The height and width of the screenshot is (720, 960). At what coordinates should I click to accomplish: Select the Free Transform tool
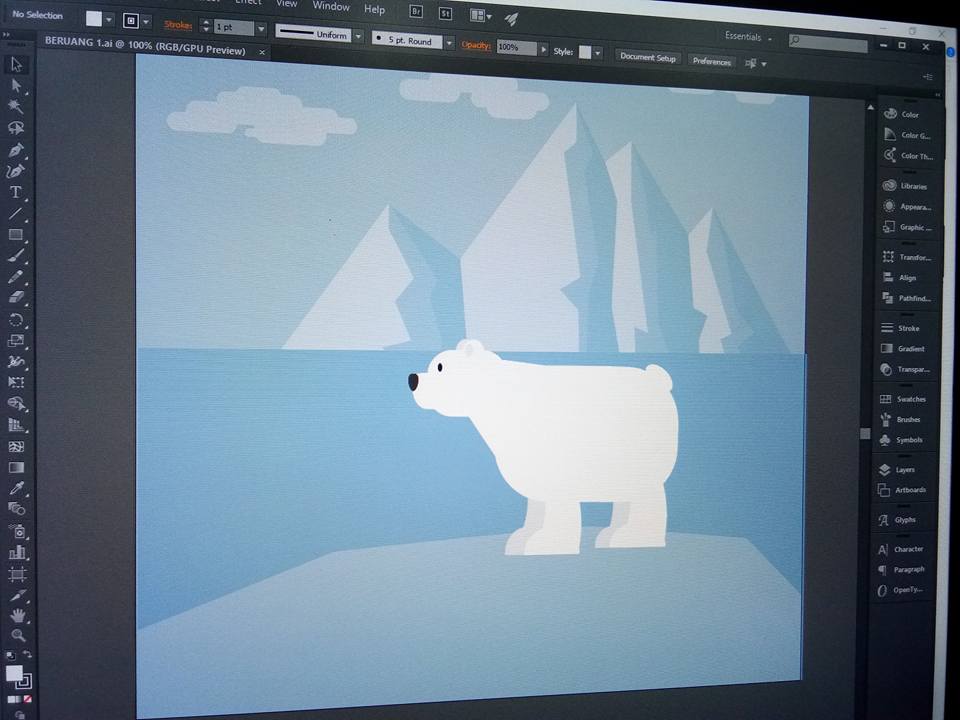pyautogui.click(x=15, y=383)
